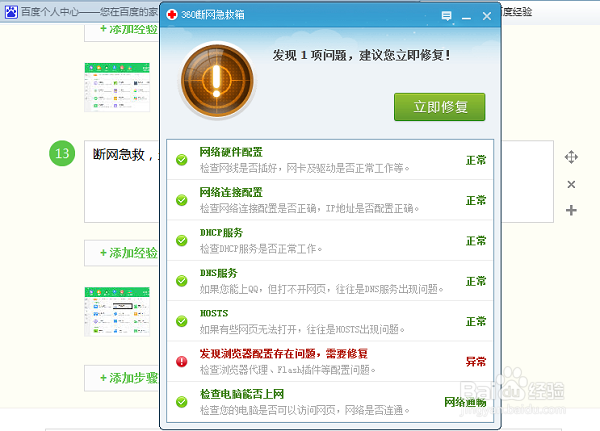Select the 网络连接配置 heading
Screen dimensions: 600x431
pos(231,192)
